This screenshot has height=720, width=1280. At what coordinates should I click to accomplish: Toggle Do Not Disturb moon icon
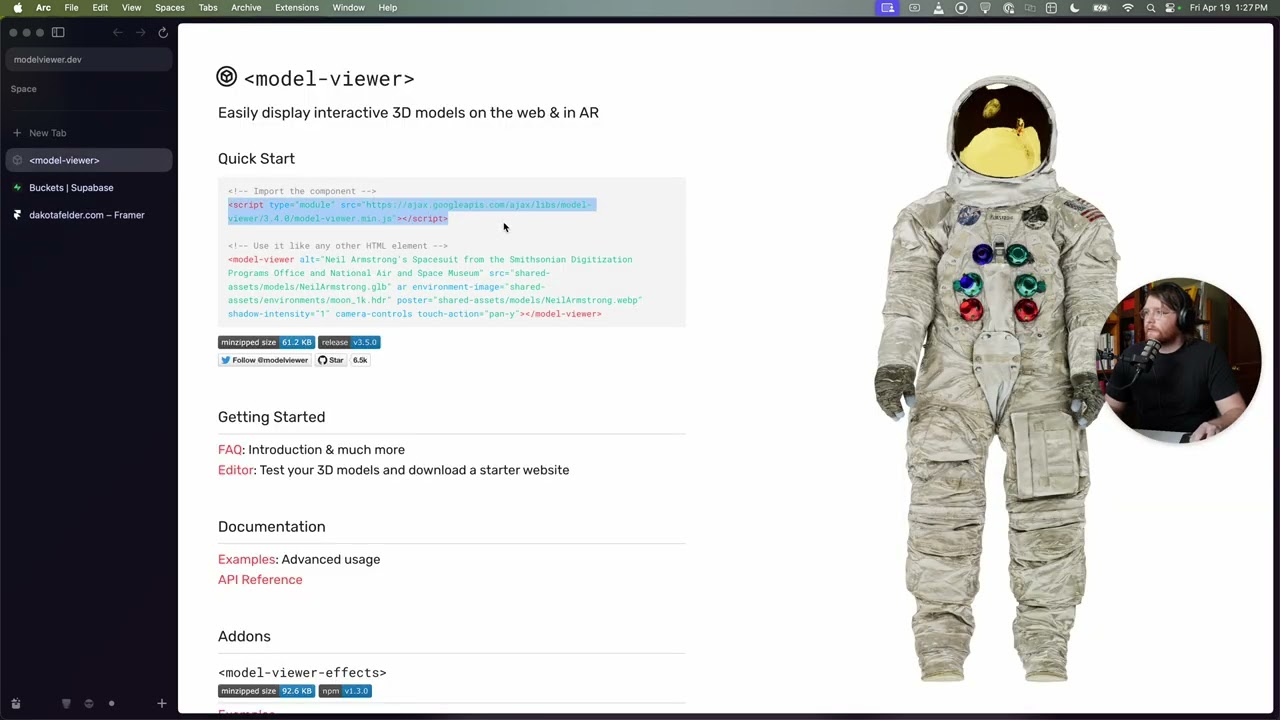coord(1075,8)
